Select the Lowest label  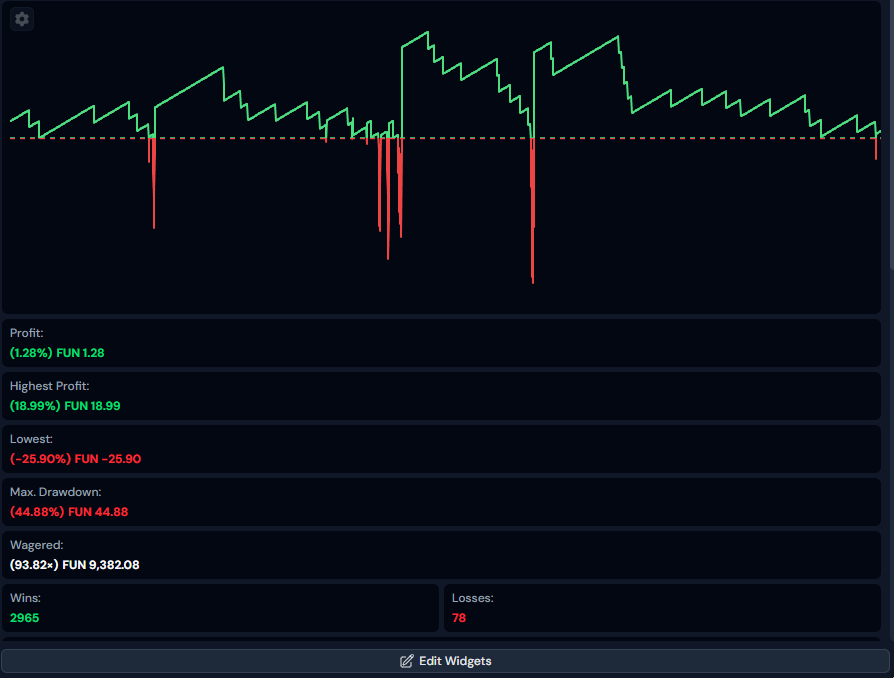click(30, 439)
